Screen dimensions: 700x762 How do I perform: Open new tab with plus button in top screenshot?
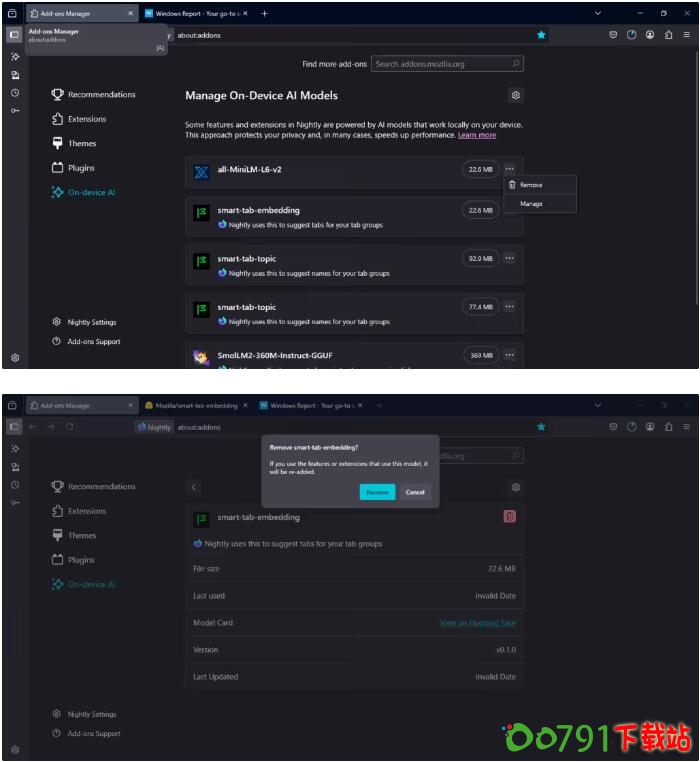pyautogui.click(x=264, y=14)
